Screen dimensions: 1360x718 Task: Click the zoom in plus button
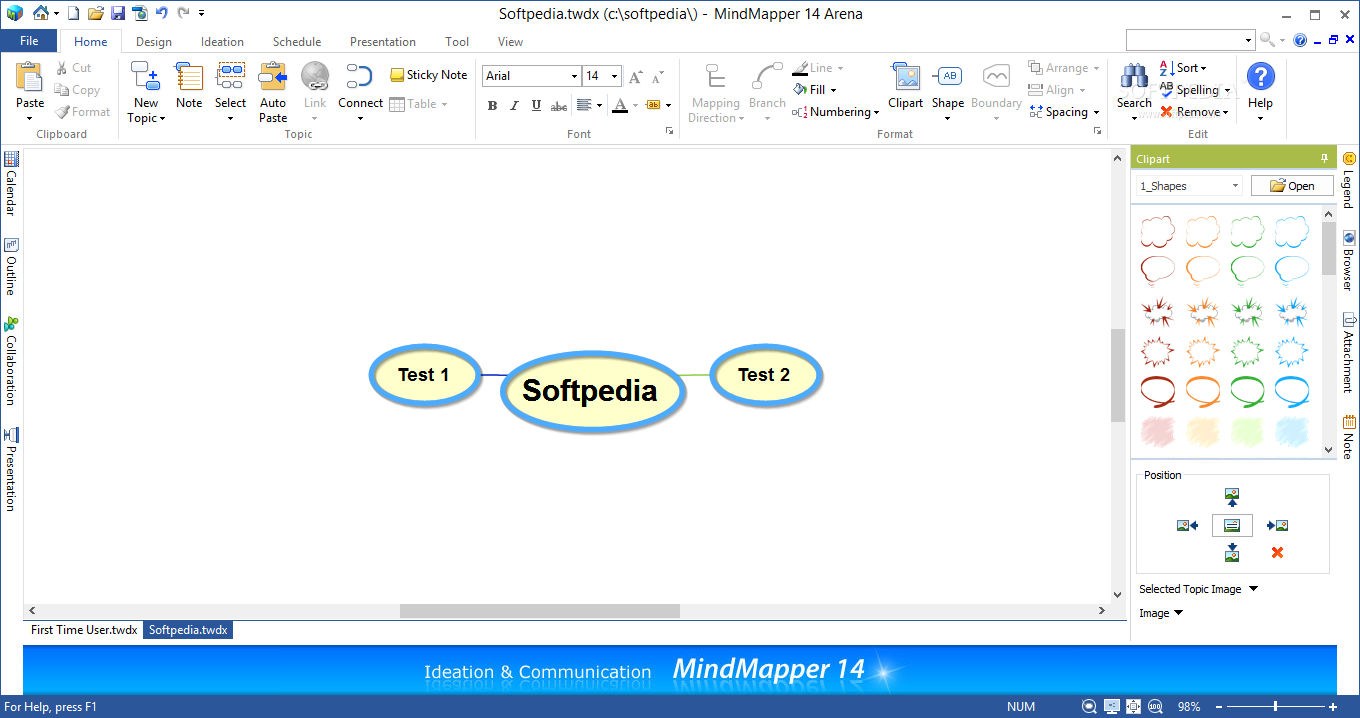[1332, 707]
